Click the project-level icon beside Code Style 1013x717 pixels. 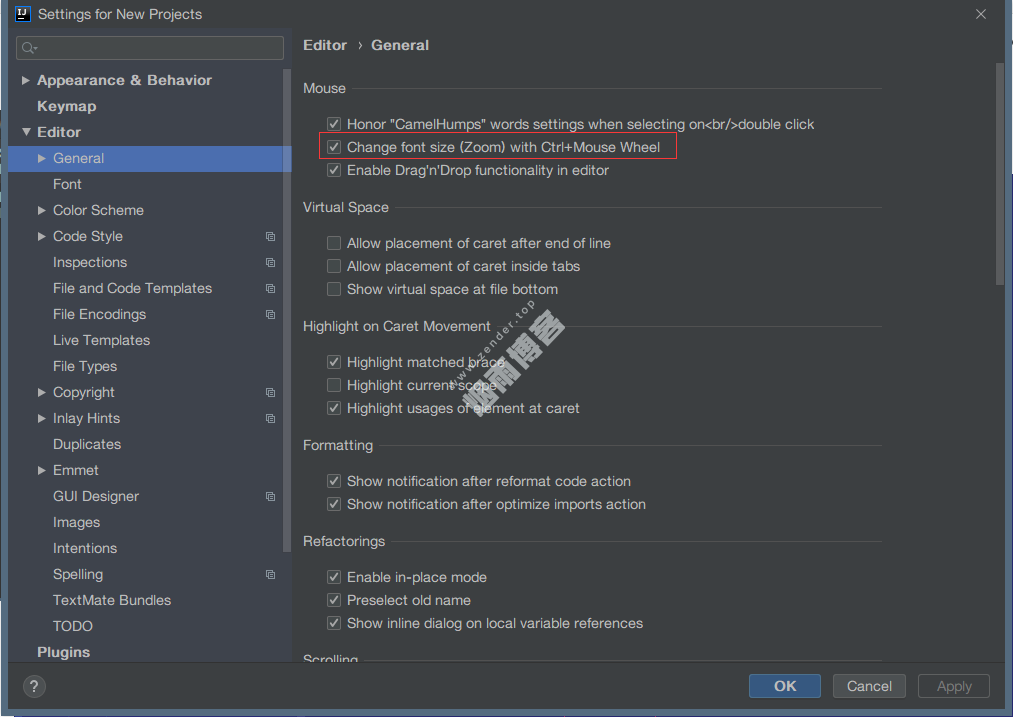[x=270, y=237]
